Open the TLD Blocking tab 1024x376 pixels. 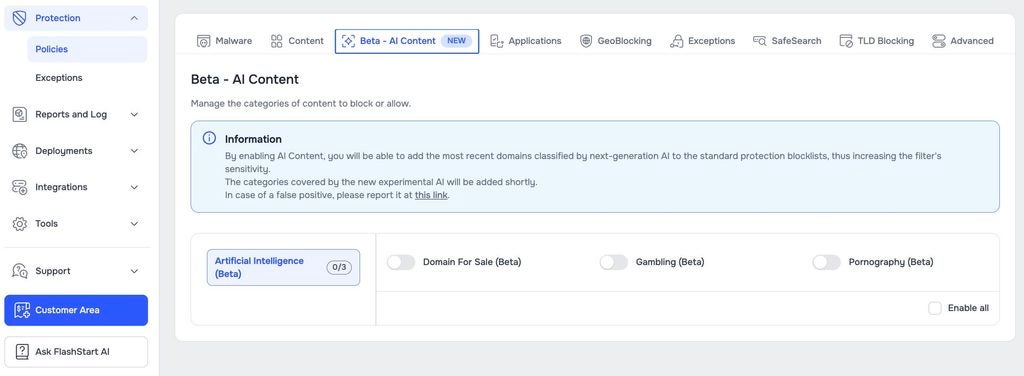point(876,41)
